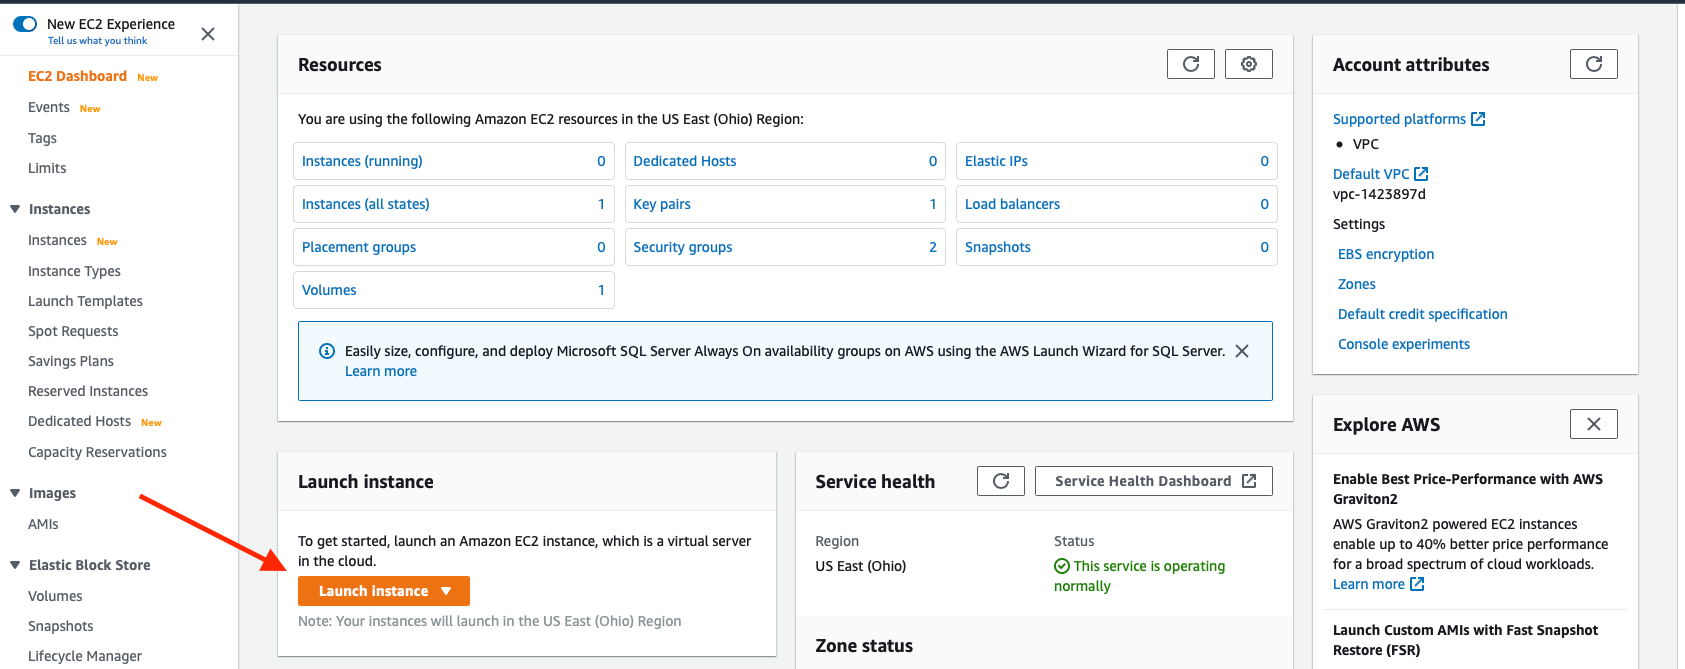Open Savings Plans in sidebar
Screen dimensions: 1685x669
(x=71, y=361)
